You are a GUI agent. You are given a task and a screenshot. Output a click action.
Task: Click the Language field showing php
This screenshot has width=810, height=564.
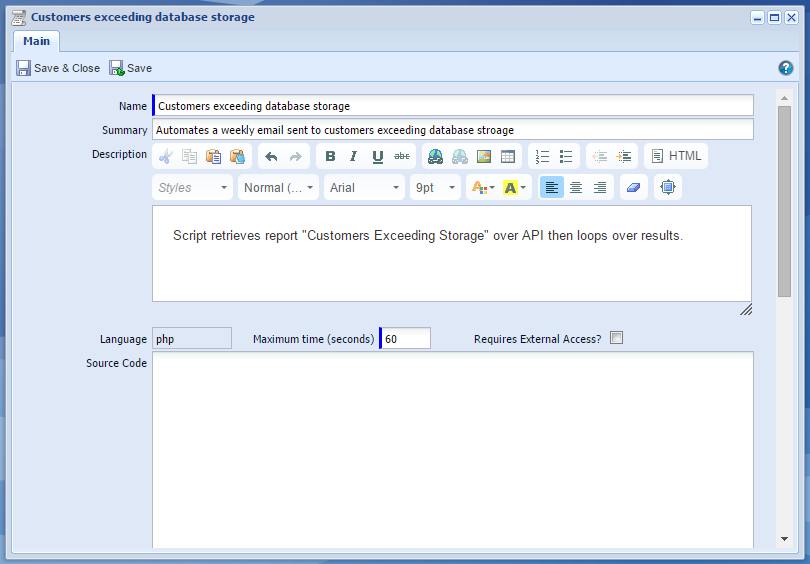192,339
